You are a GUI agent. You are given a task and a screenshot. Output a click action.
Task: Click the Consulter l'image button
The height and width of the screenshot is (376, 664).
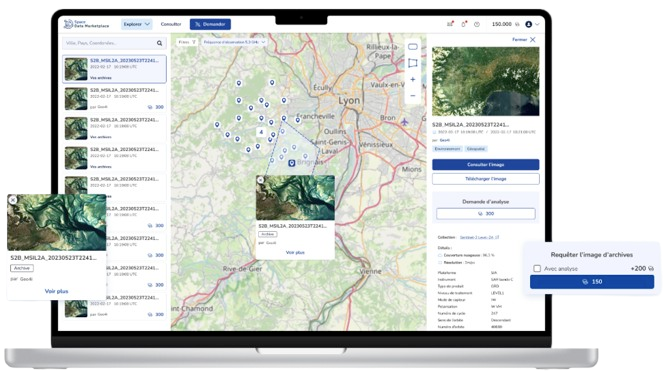486,164
